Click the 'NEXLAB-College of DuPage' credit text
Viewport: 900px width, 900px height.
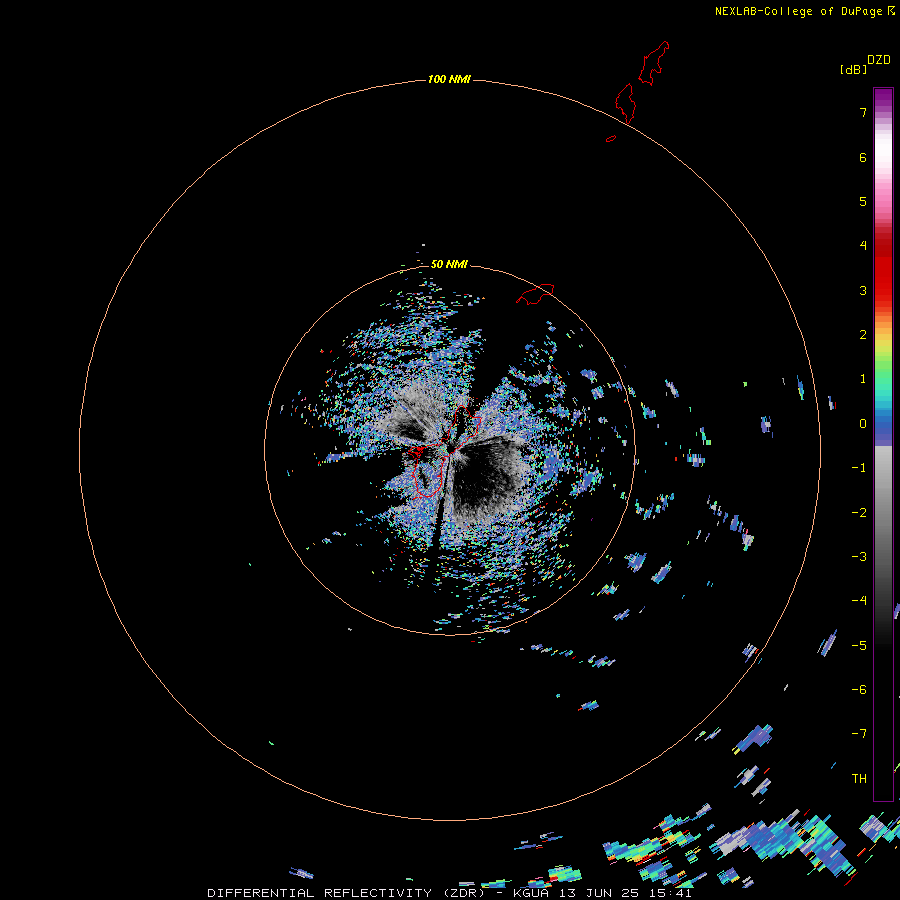(x=798, y=11)
